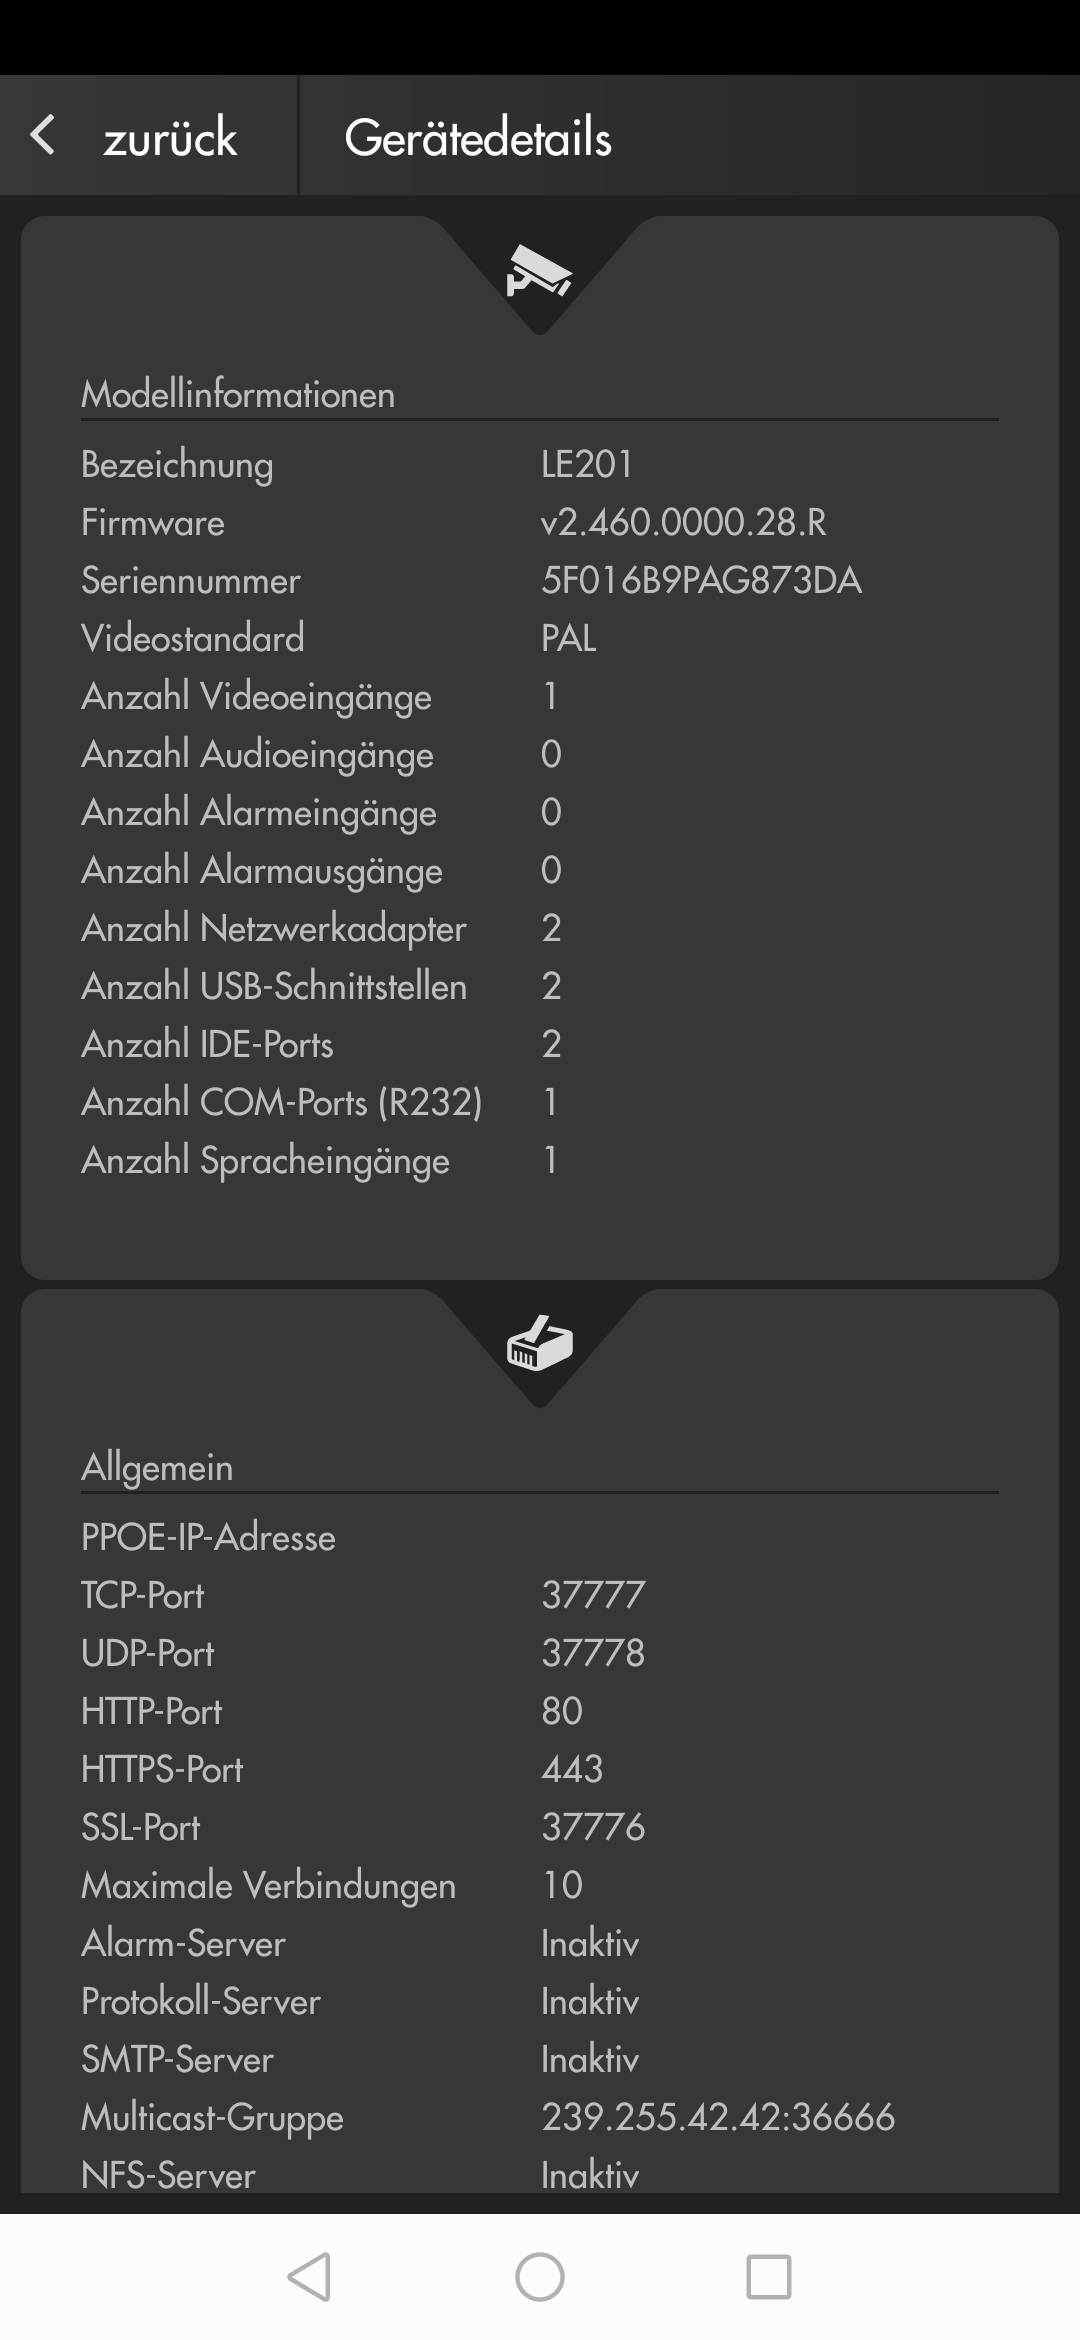Select the Alarm-Server Inaktiv status
This screenshot has width=1080, height=2340.
point(590,1943)
